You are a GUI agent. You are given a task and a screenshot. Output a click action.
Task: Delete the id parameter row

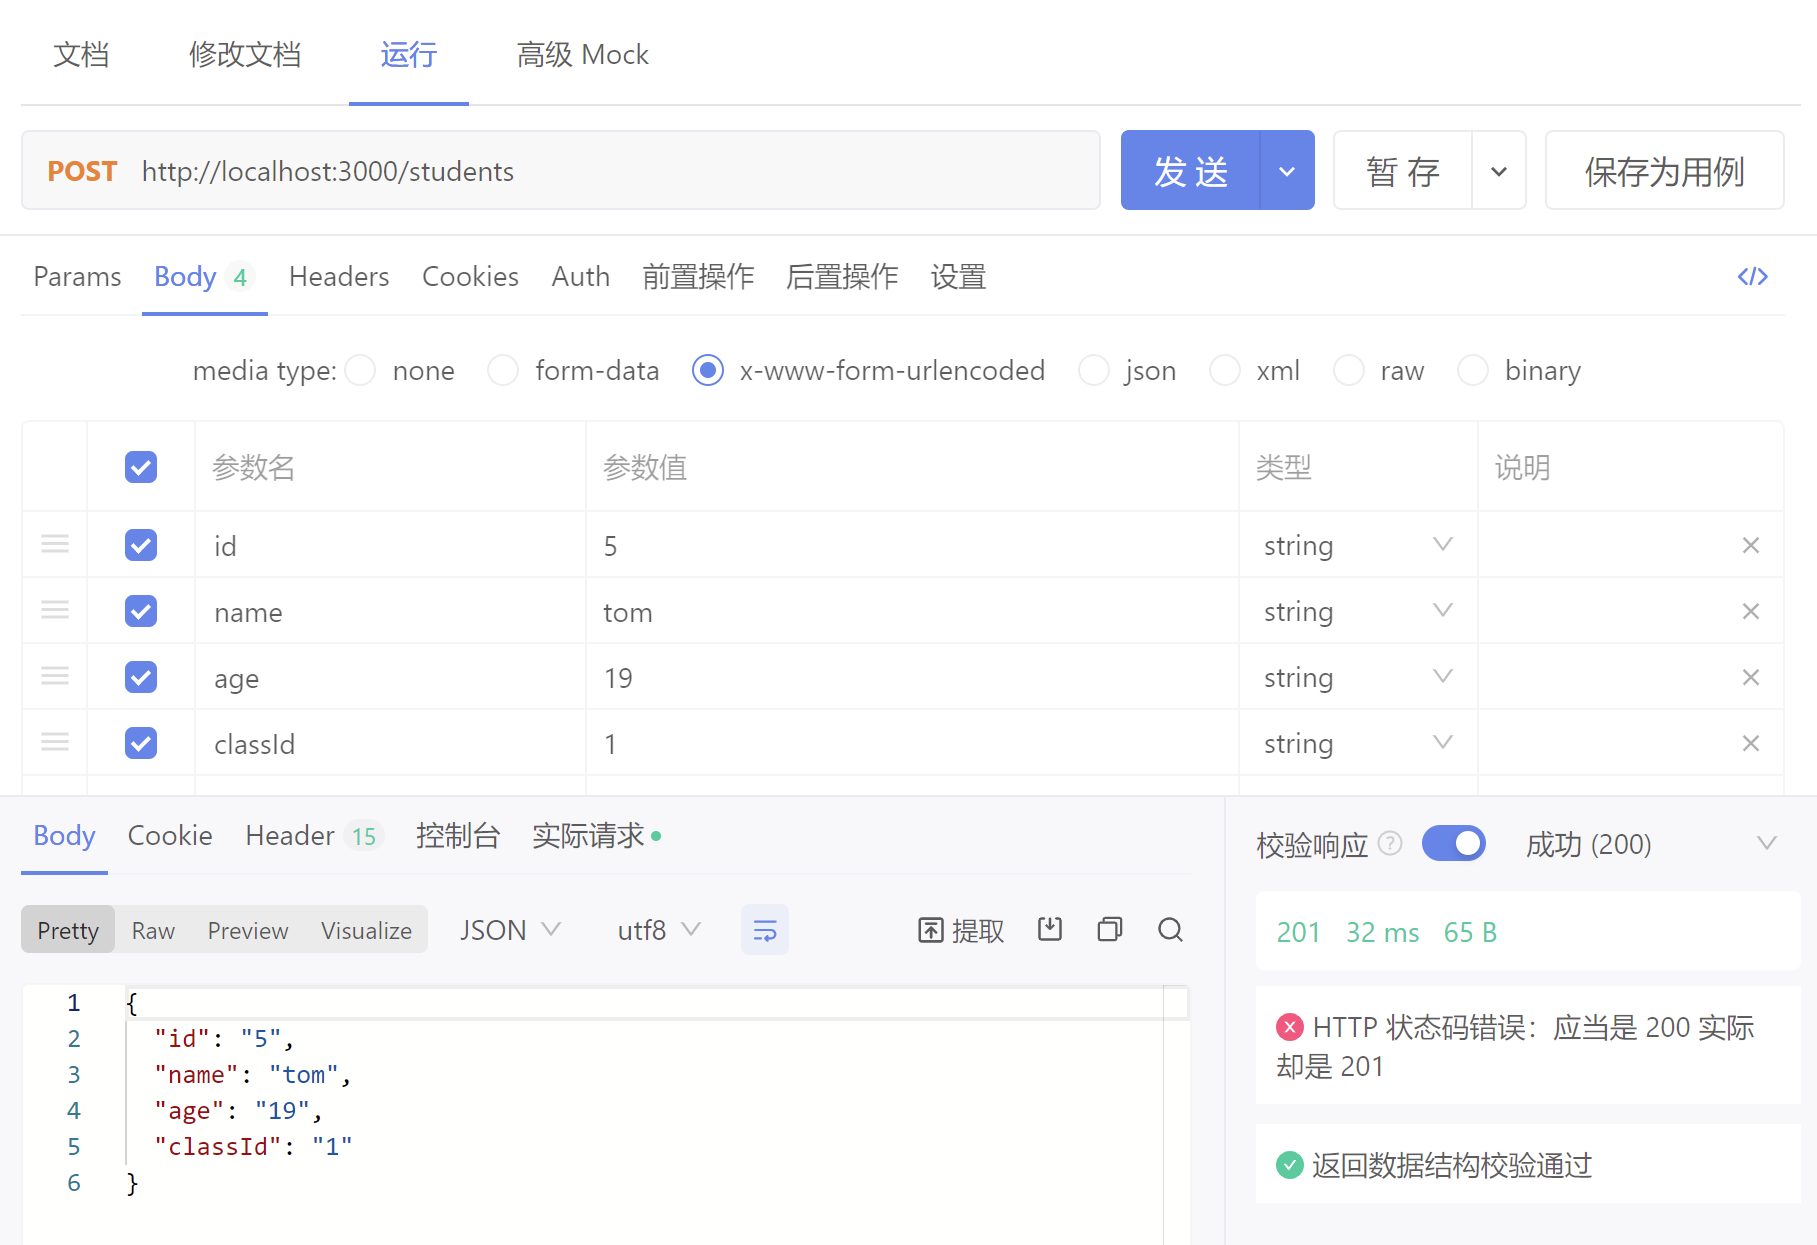pos(1750,545)
